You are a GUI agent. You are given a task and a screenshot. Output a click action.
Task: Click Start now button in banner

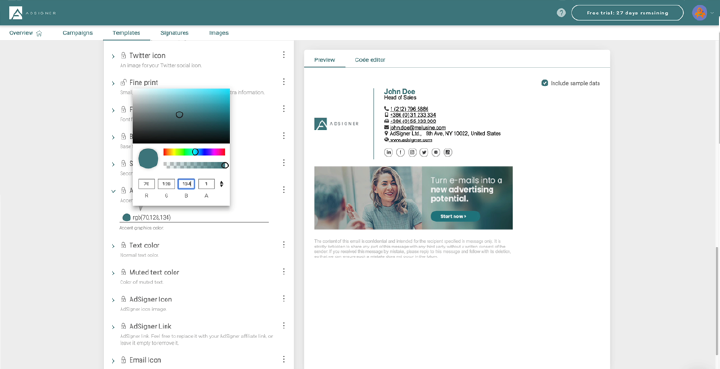tap(455, 216)
